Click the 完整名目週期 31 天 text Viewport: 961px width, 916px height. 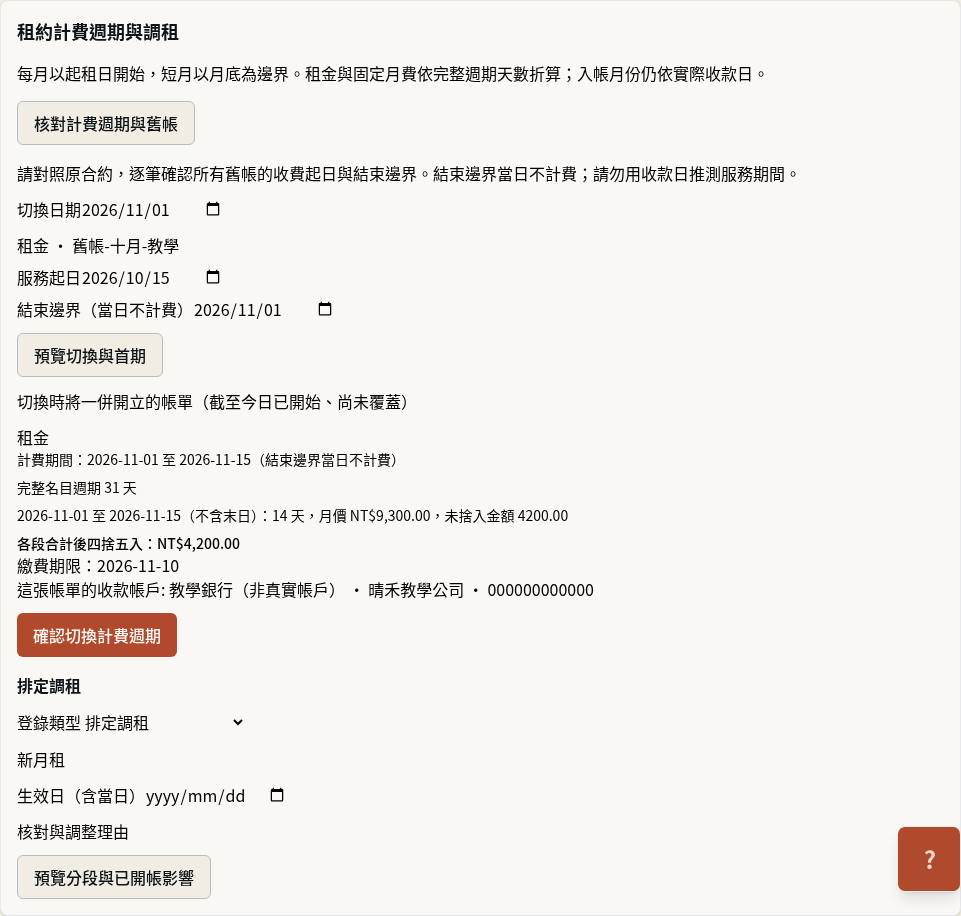77,488
